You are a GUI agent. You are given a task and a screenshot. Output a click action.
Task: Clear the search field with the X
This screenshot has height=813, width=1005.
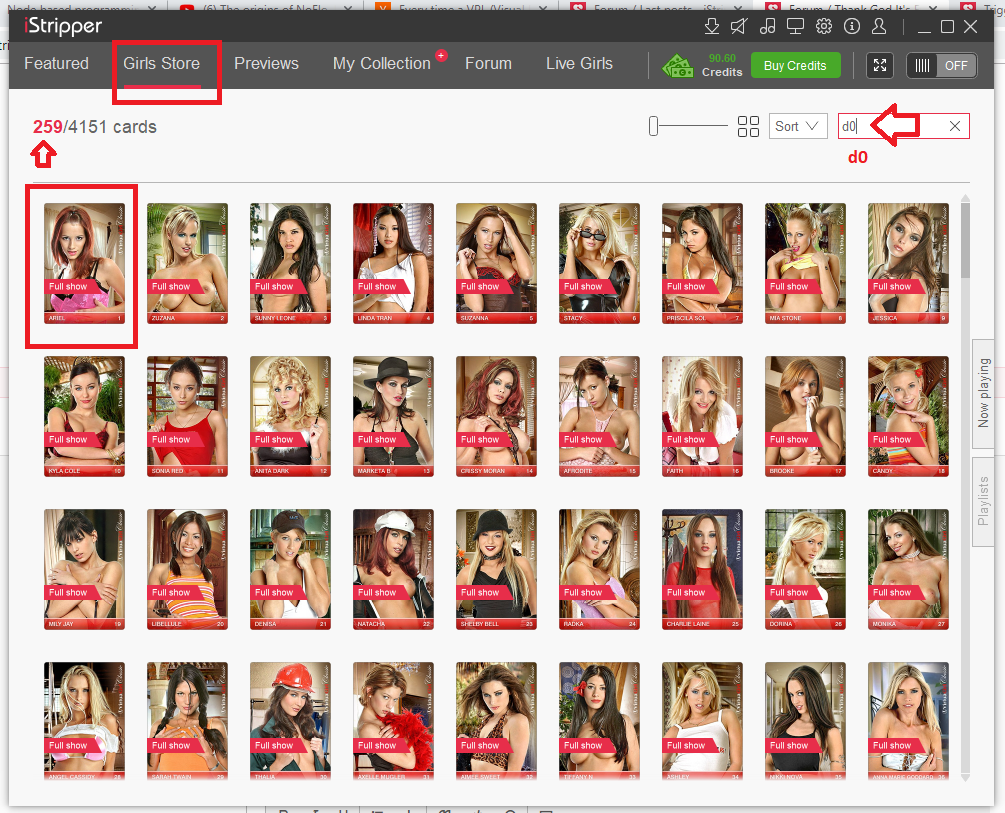(x=955, y=126)
